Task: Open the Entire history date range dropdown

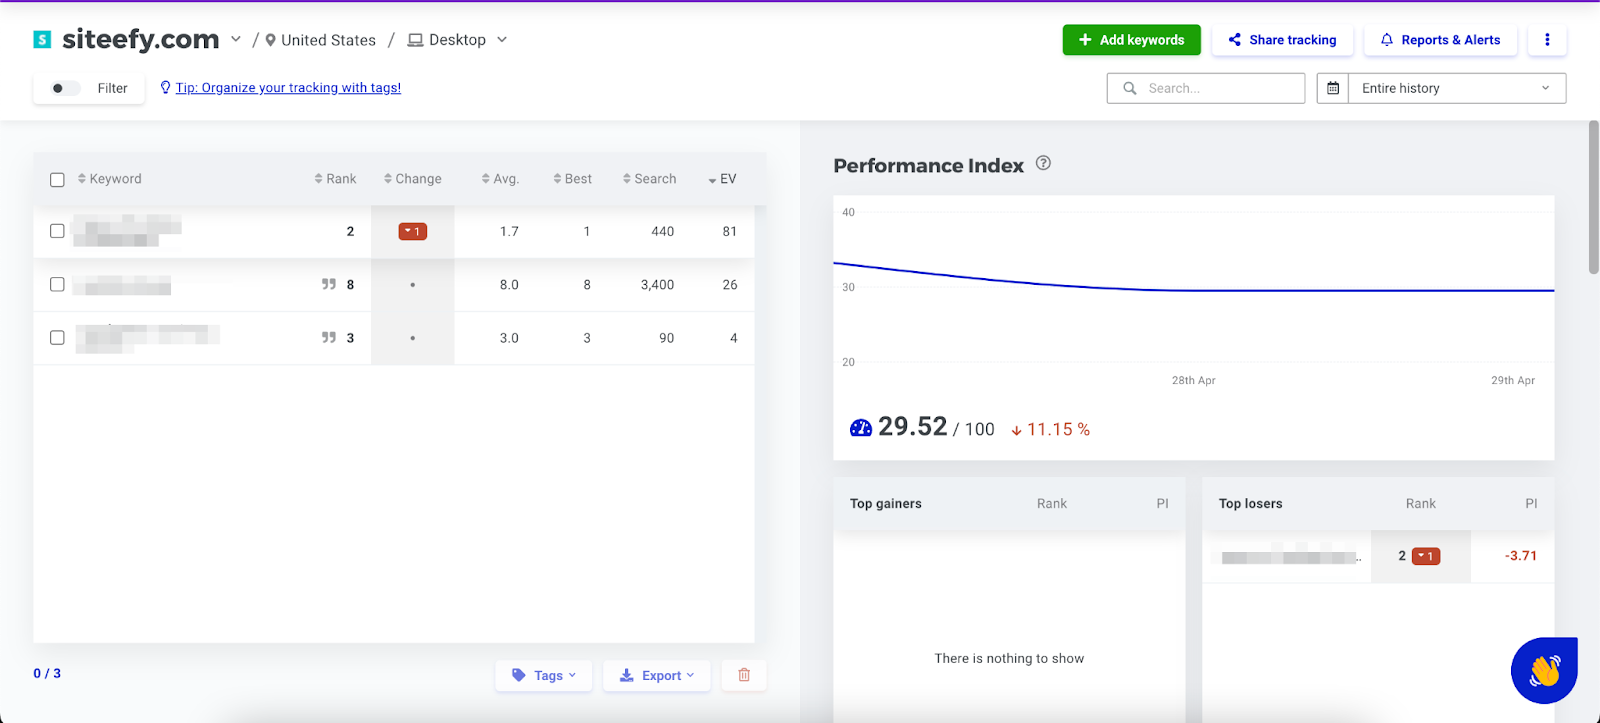Action: click(x=1457, y=88)
